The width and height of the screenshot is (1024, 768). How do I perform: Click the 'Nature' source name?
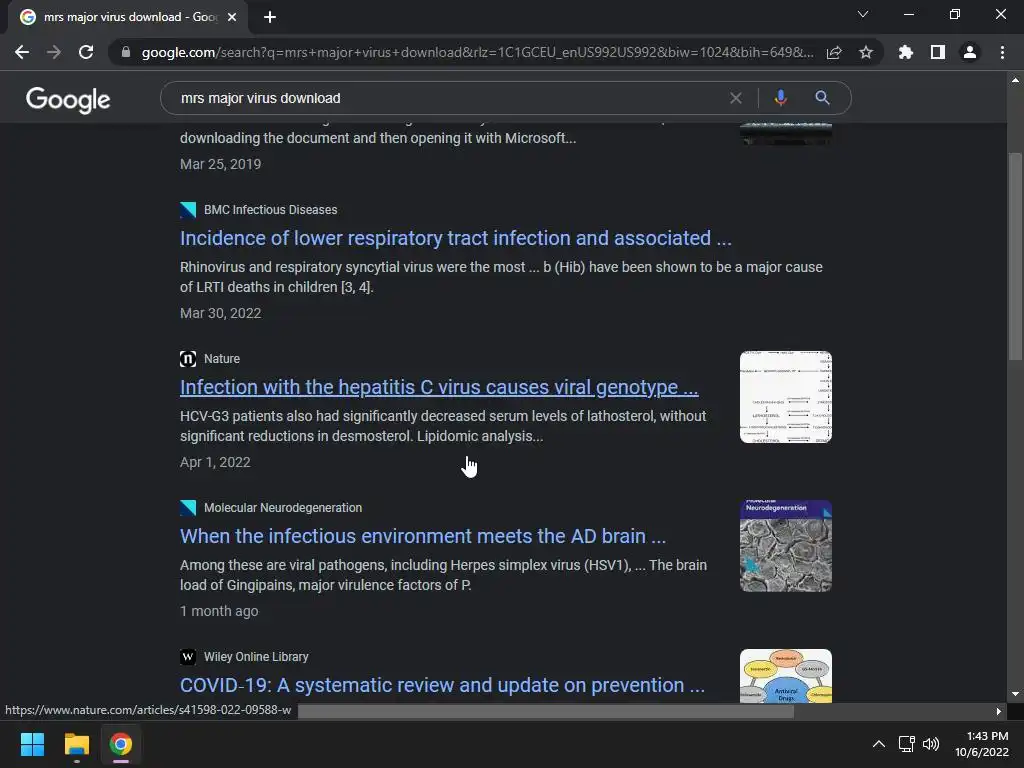tap(221, 359)
